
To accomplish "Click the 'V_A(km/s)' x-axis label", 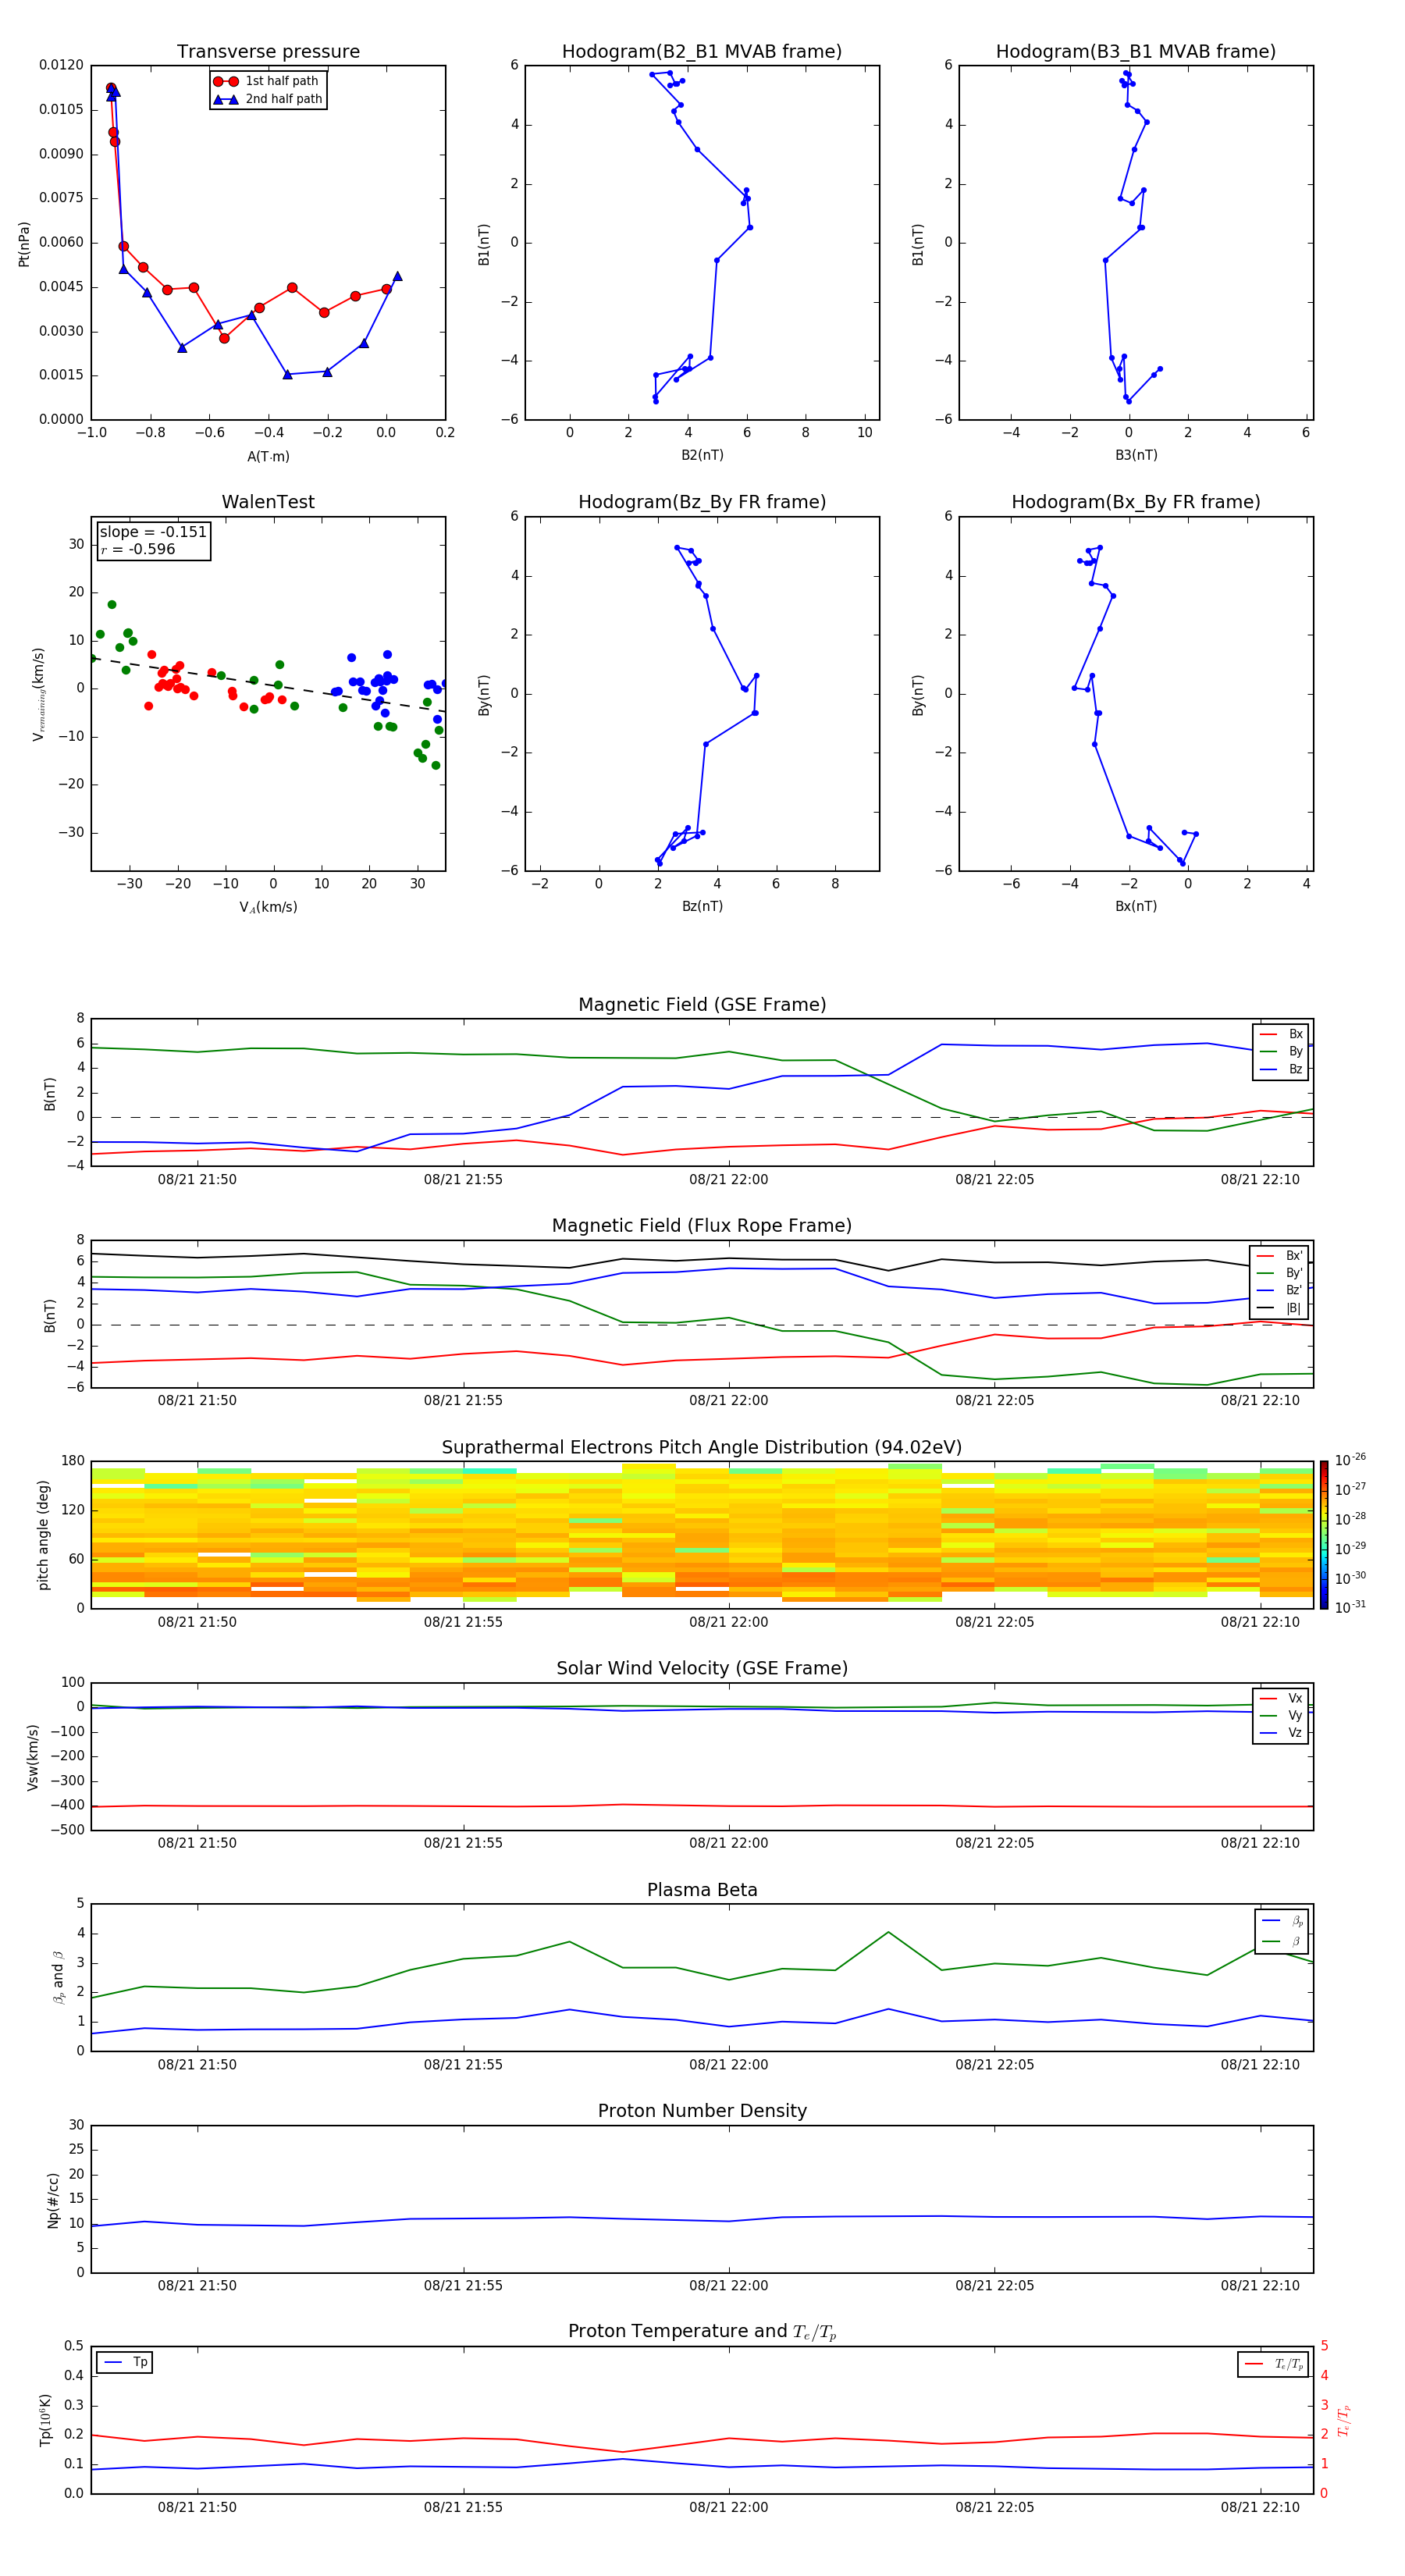I will point(268,908).
